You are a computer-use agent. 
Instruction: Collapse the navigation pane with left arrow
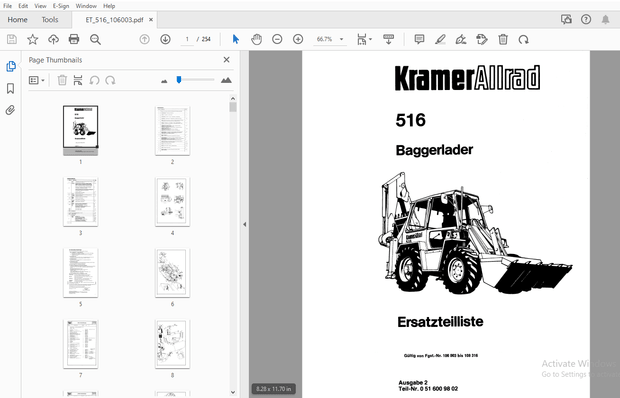pos(245,224)
